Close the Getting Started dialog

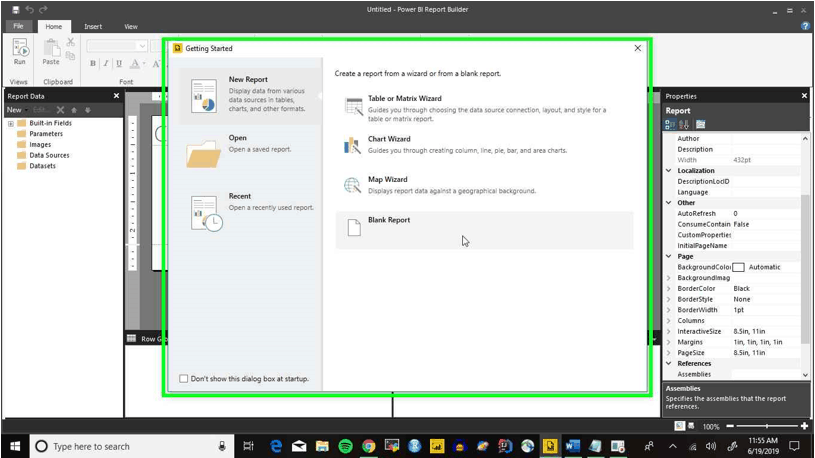638,48
